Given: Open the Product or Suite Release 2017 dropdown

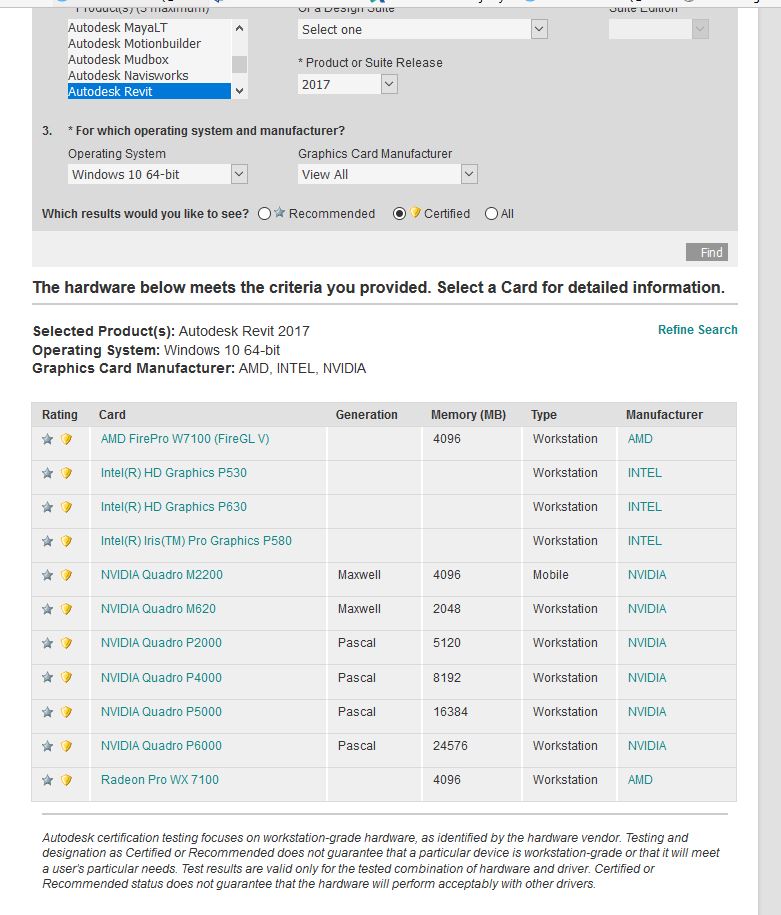Looking at the screenshot, I should coord(347,84).
